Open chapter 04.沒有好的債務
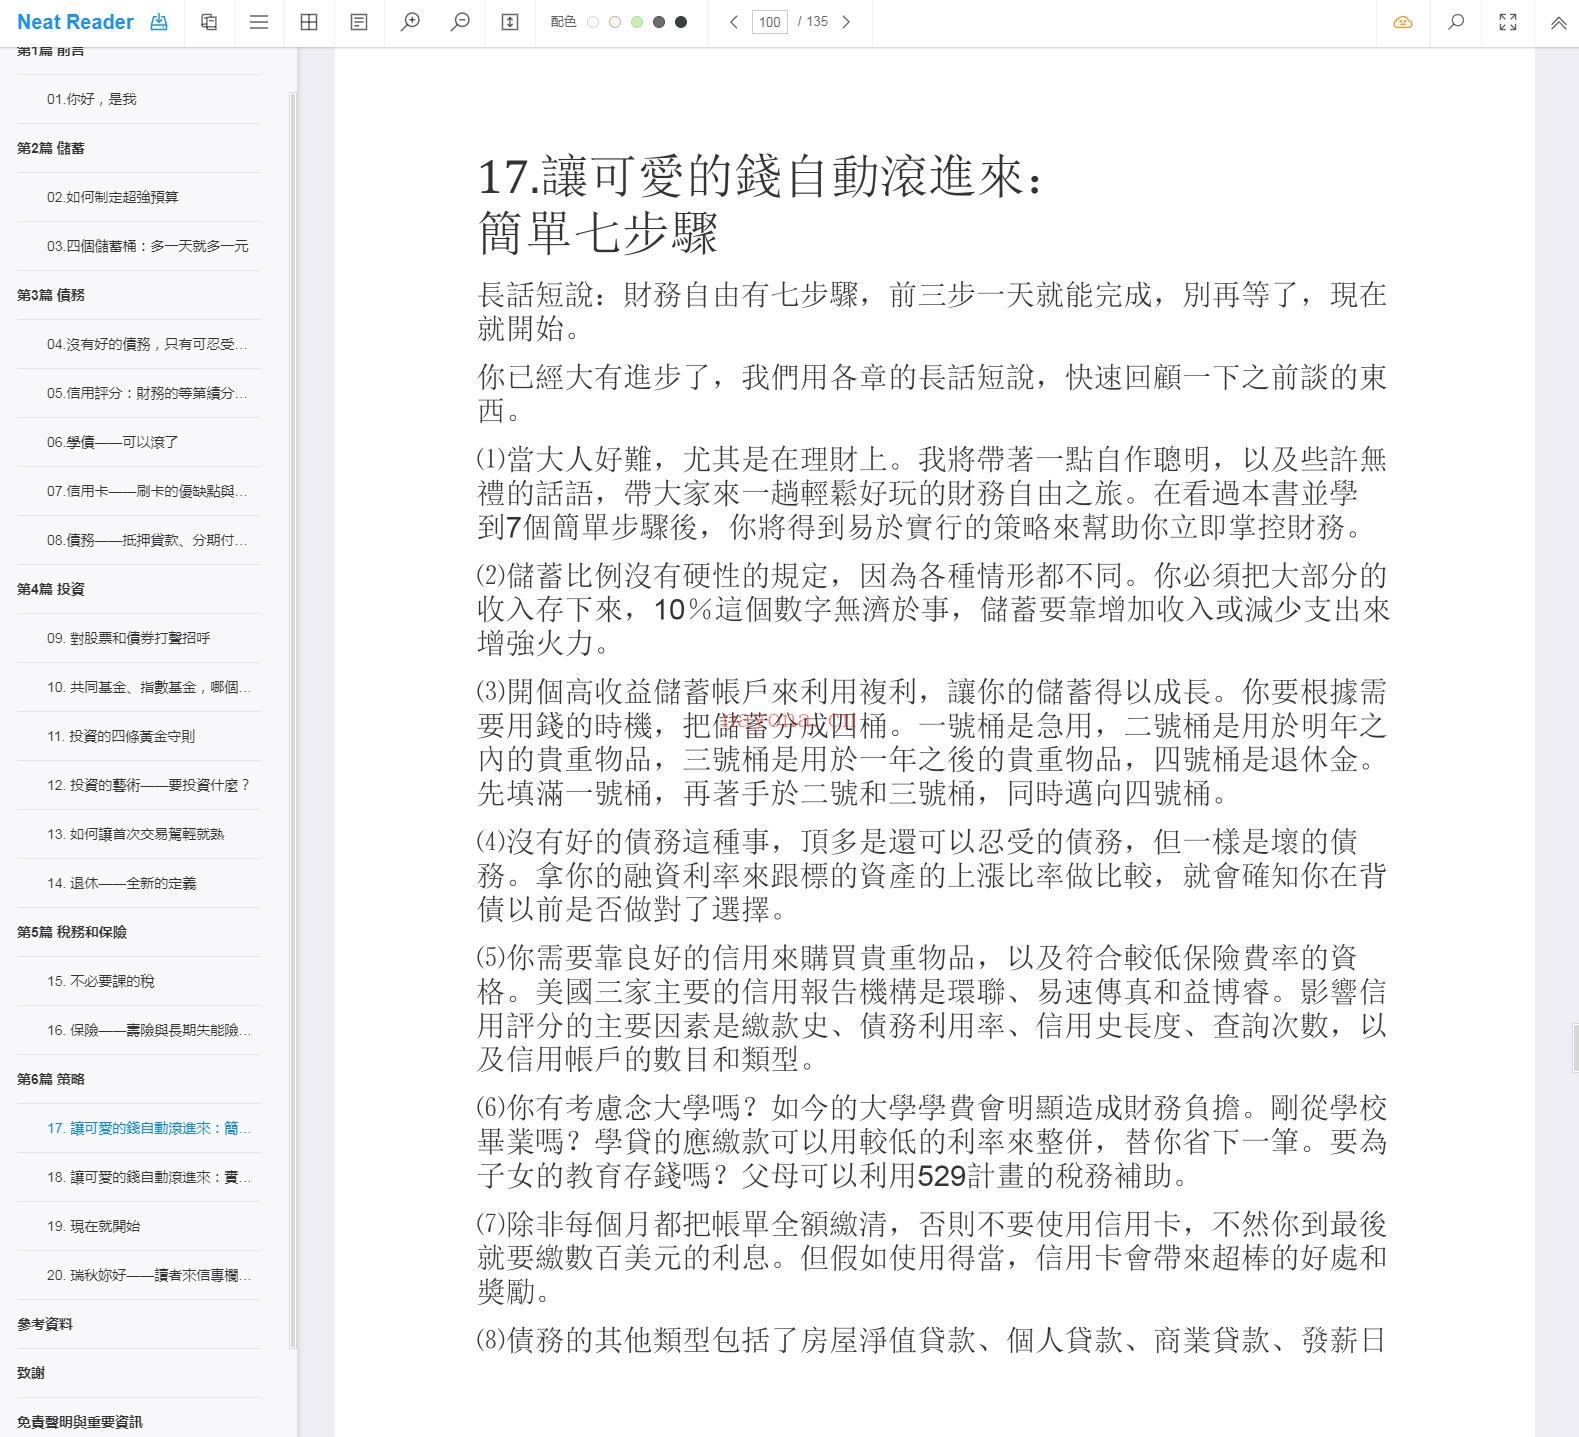Viewport: 1579px width, 1437px height. pos(138,344)
